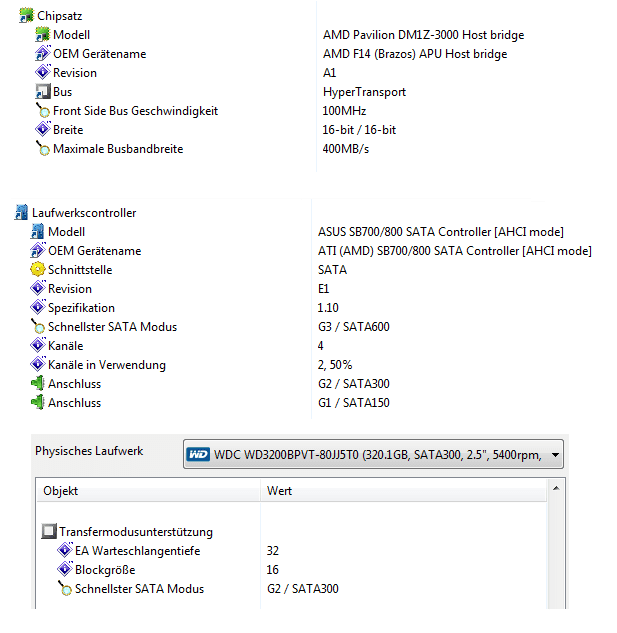The width and height of the screenshot is (617, 633).
Task: Click the G3 / SATA600 value
Action: (x=354, y=327)
